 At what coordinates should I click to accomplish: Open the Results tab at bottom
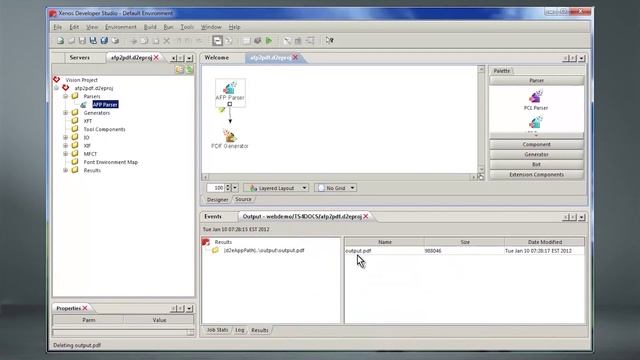coord(260,330)
